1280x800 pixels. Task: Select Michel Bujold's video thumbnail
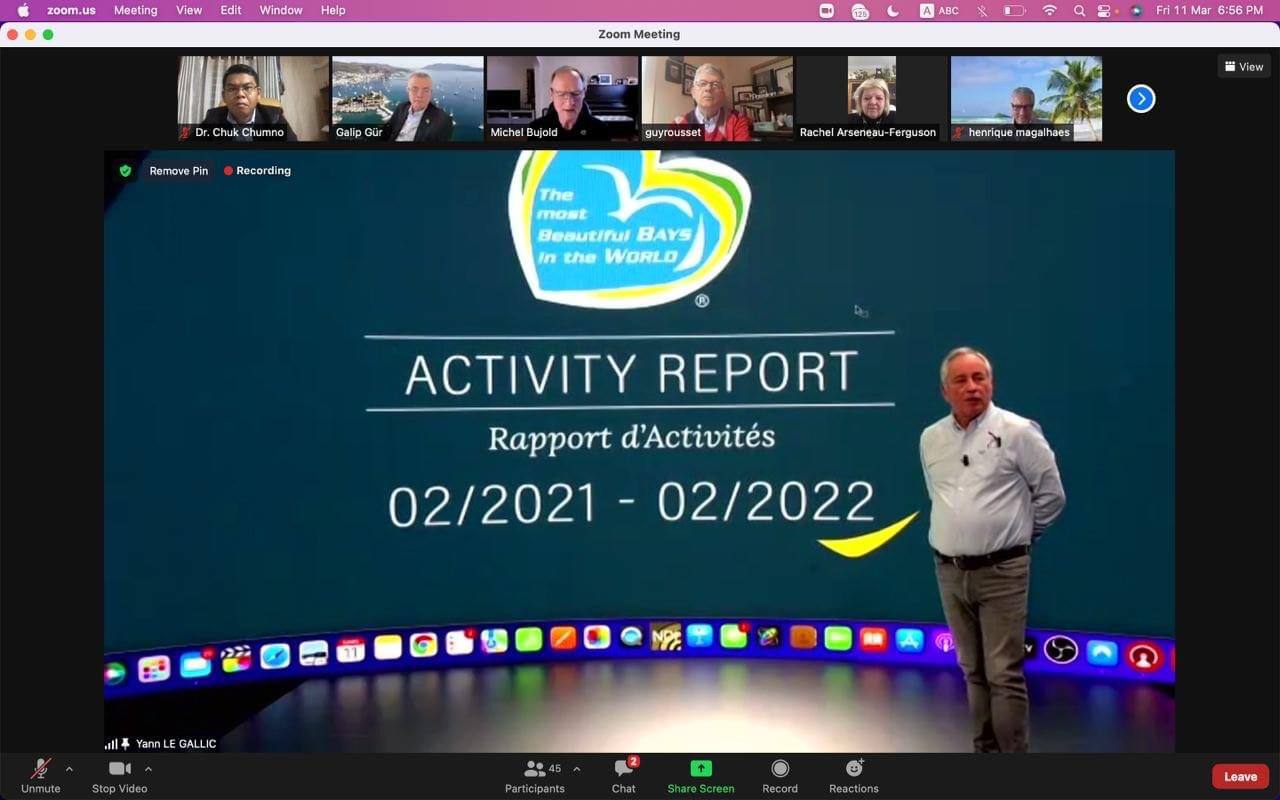pos(562,98)
